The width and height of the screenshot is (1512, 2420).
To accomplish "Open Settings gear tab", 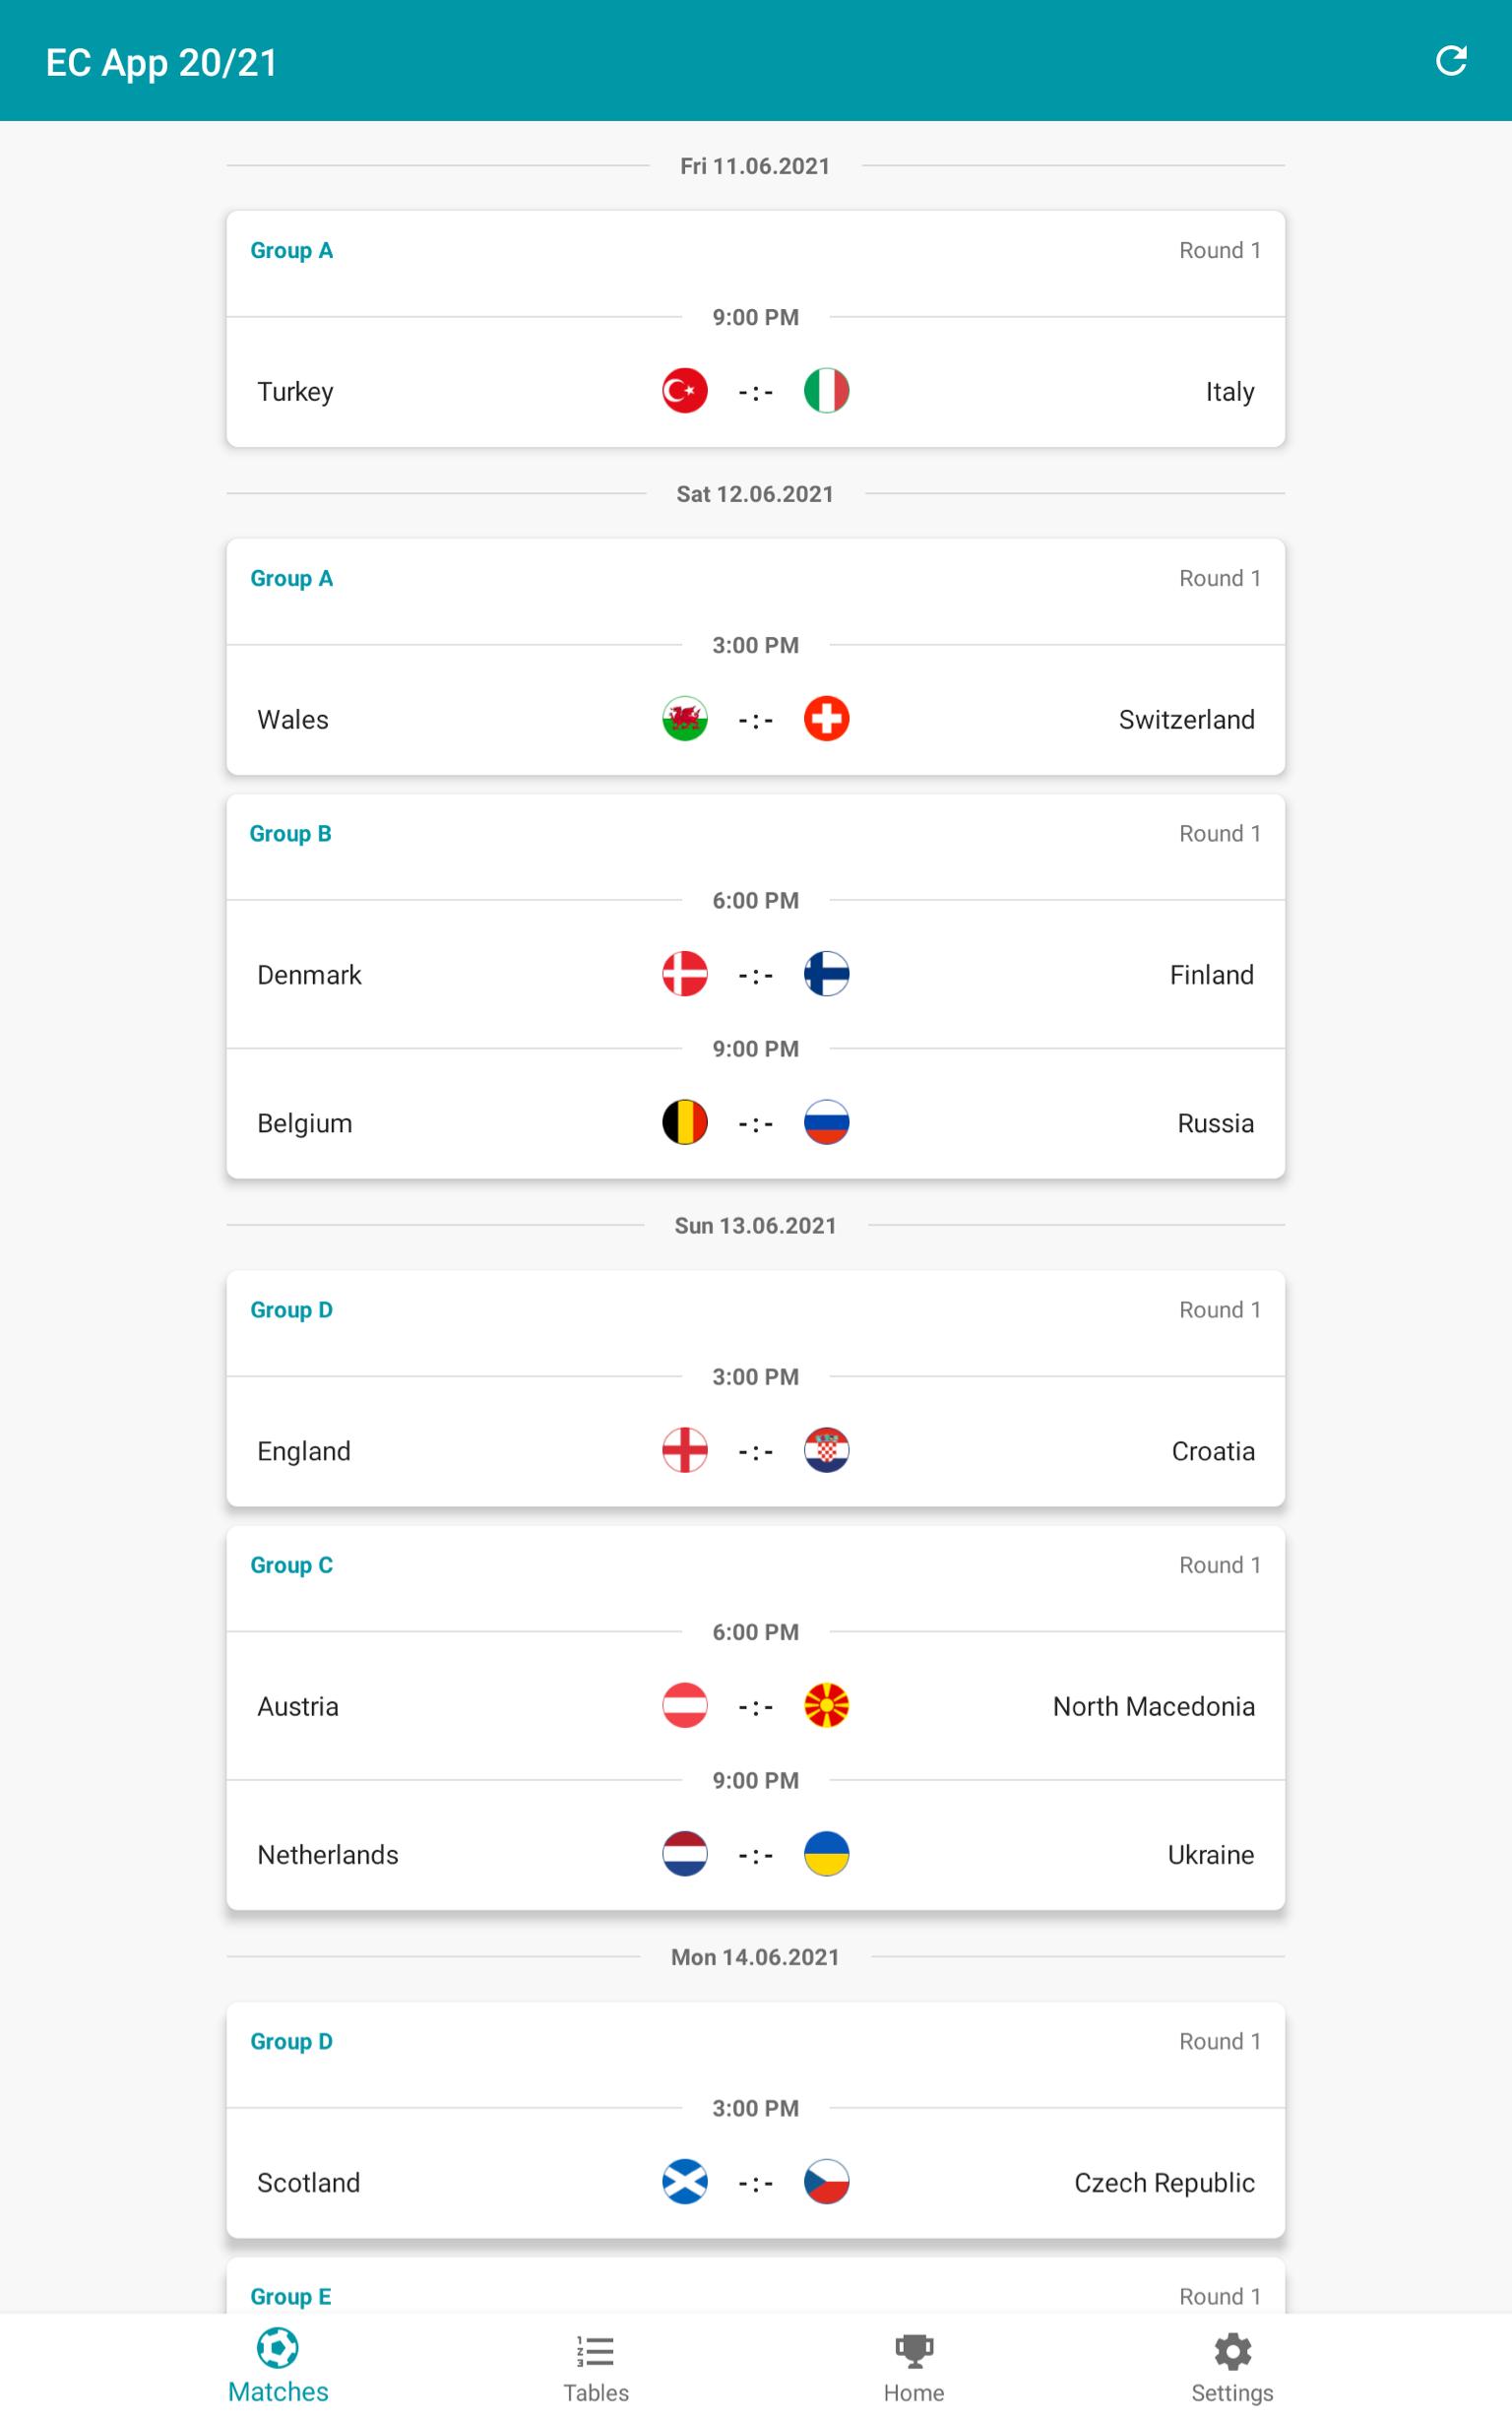I will point(1232,2369).
